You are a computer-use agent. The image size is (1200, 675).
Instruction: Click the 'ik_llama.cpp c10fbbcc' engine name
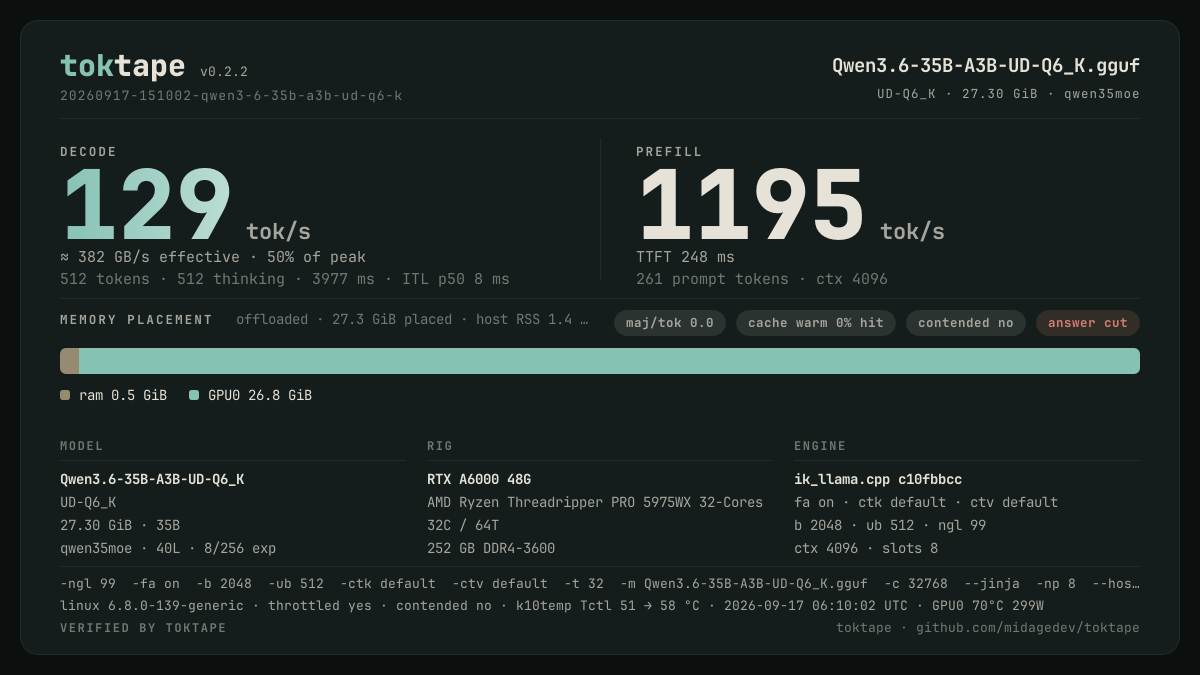(878, 479)
